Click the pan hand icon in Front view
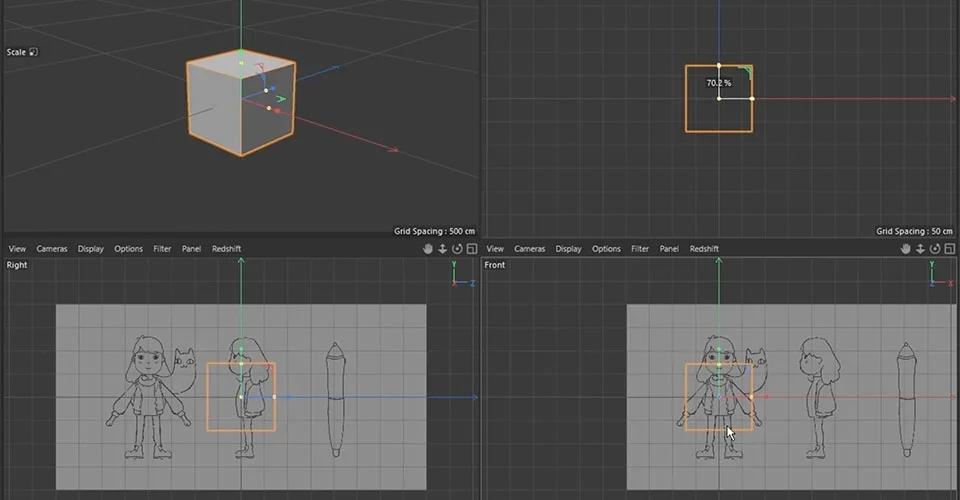The height and width of the screenshot is (500, 960). (x=906, y=248)
